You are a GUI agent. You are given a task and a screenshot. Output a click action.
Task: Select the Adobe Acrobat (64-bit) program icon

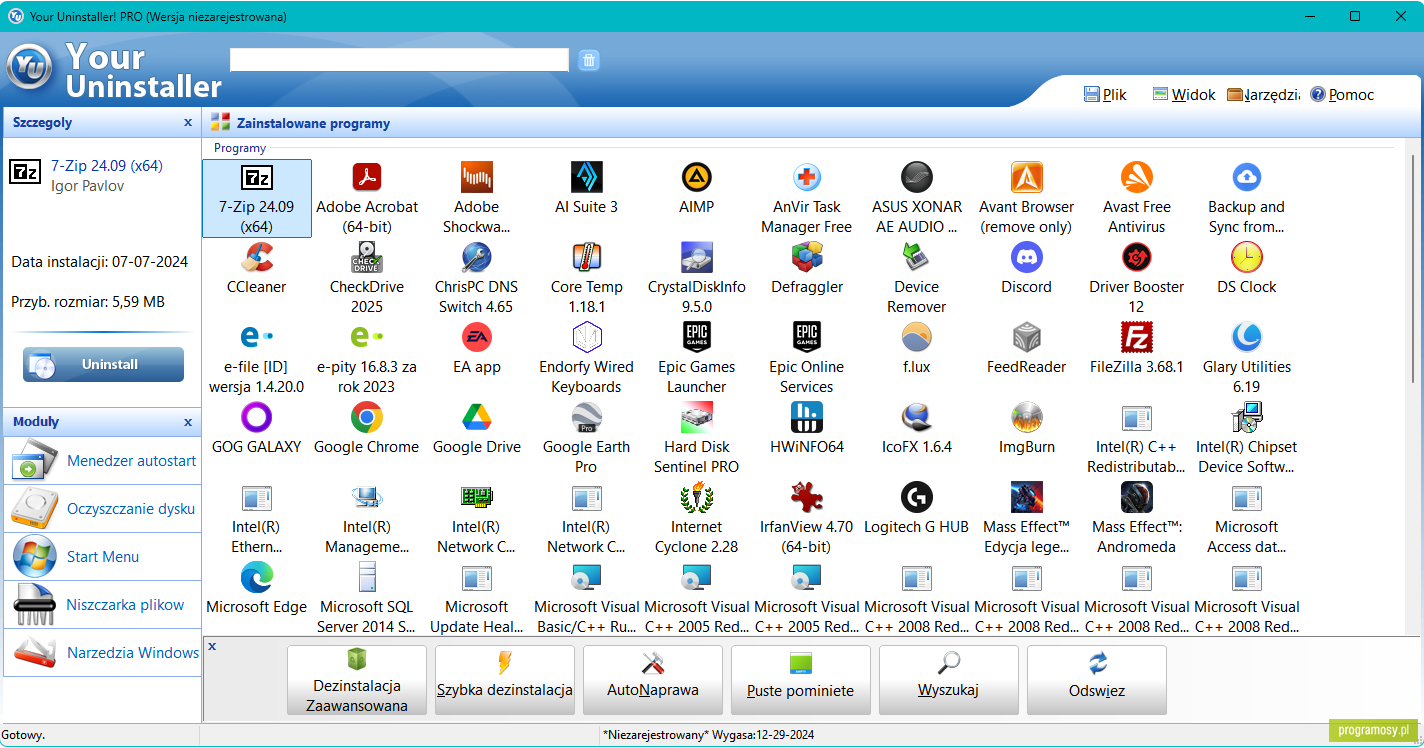[x=367, y=178]
